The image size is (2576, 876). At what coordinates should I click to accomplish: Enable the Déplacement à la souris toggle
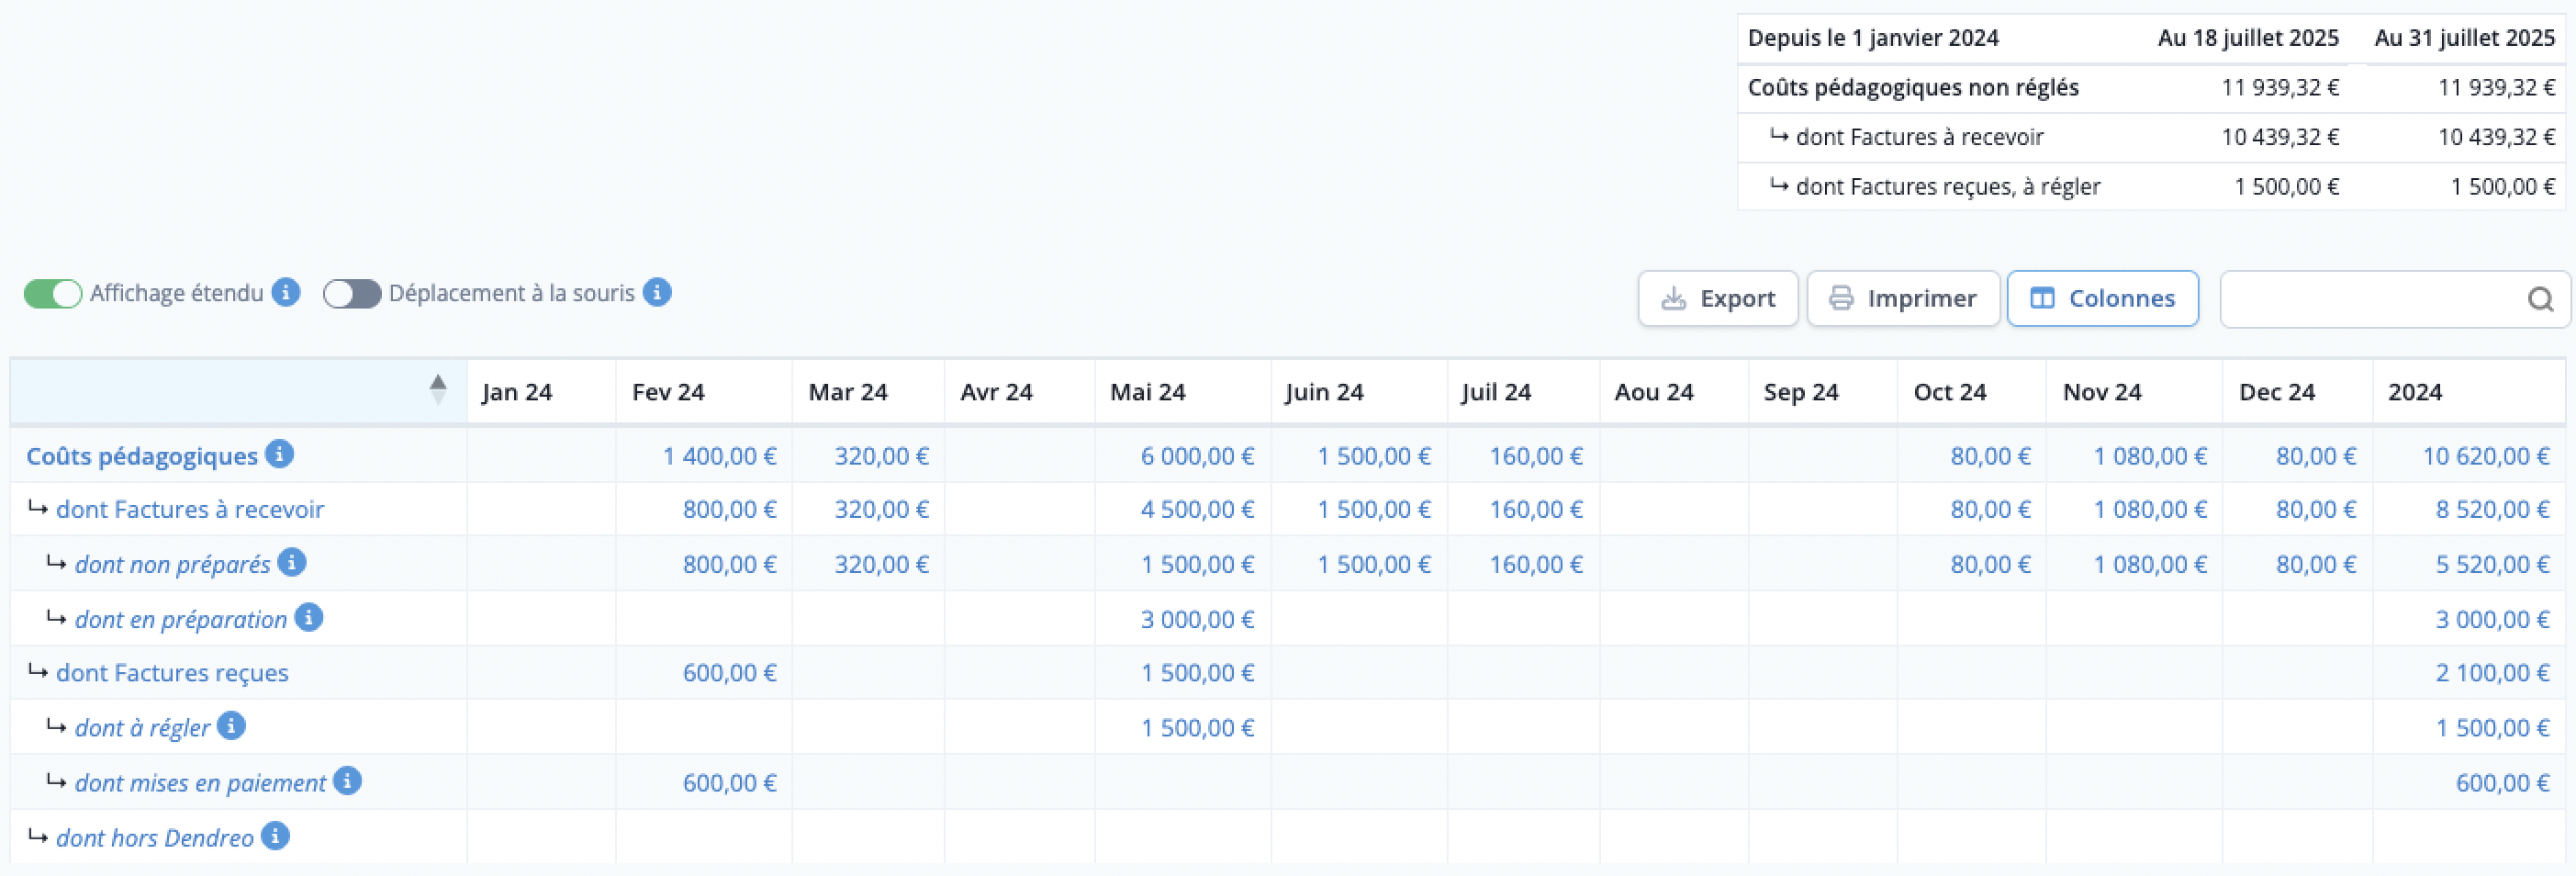[x=352, y=294]
